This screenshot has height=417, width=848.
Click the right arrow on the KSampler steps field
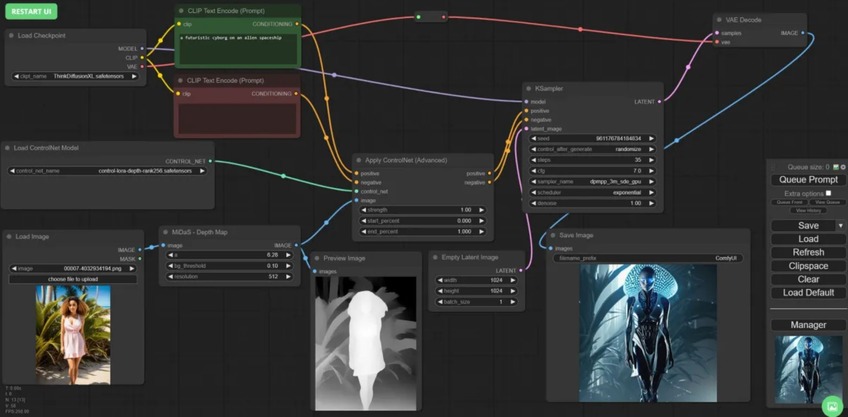tap(651, 160)
